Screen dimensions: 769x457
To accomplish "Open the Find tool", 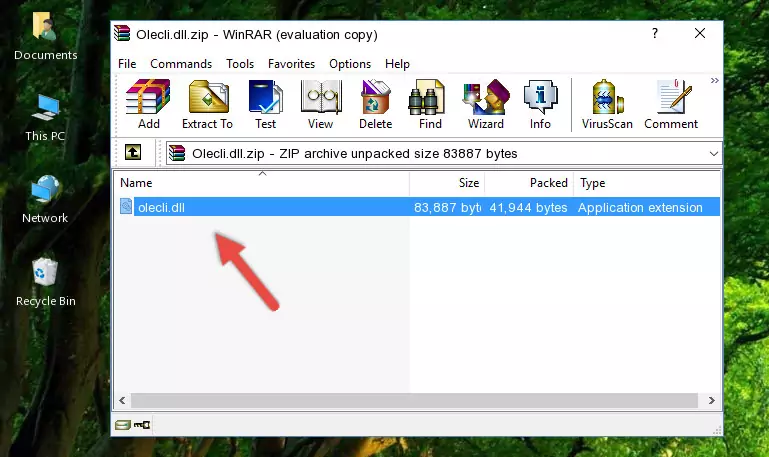I will click(430, 104).
